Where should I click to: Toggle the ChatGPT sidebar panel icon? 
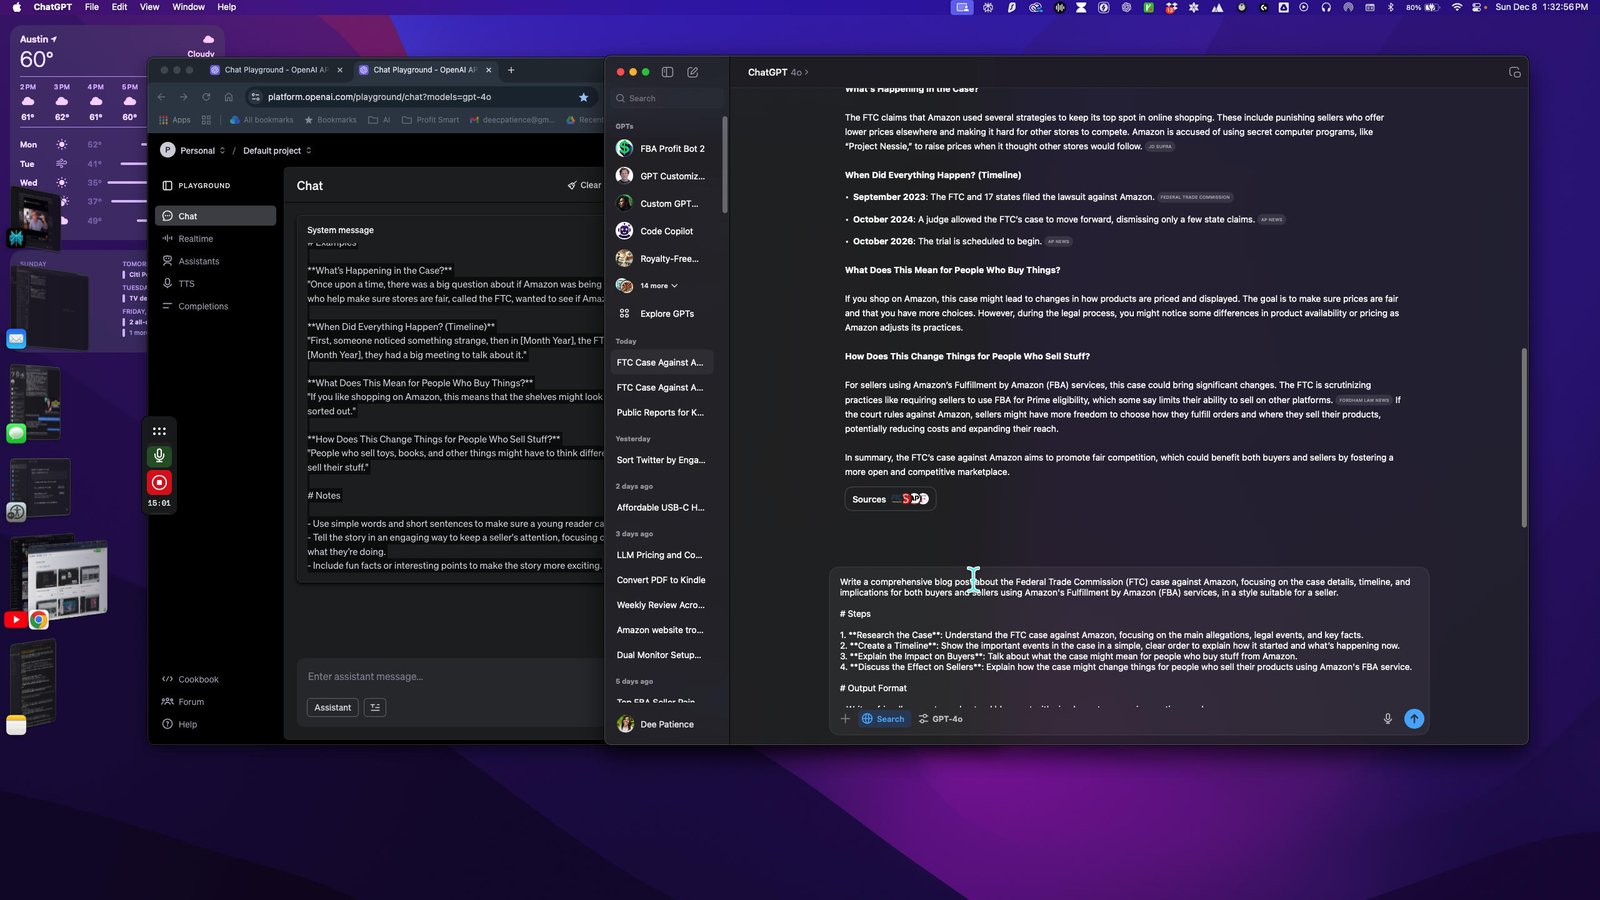coord(667,72)
